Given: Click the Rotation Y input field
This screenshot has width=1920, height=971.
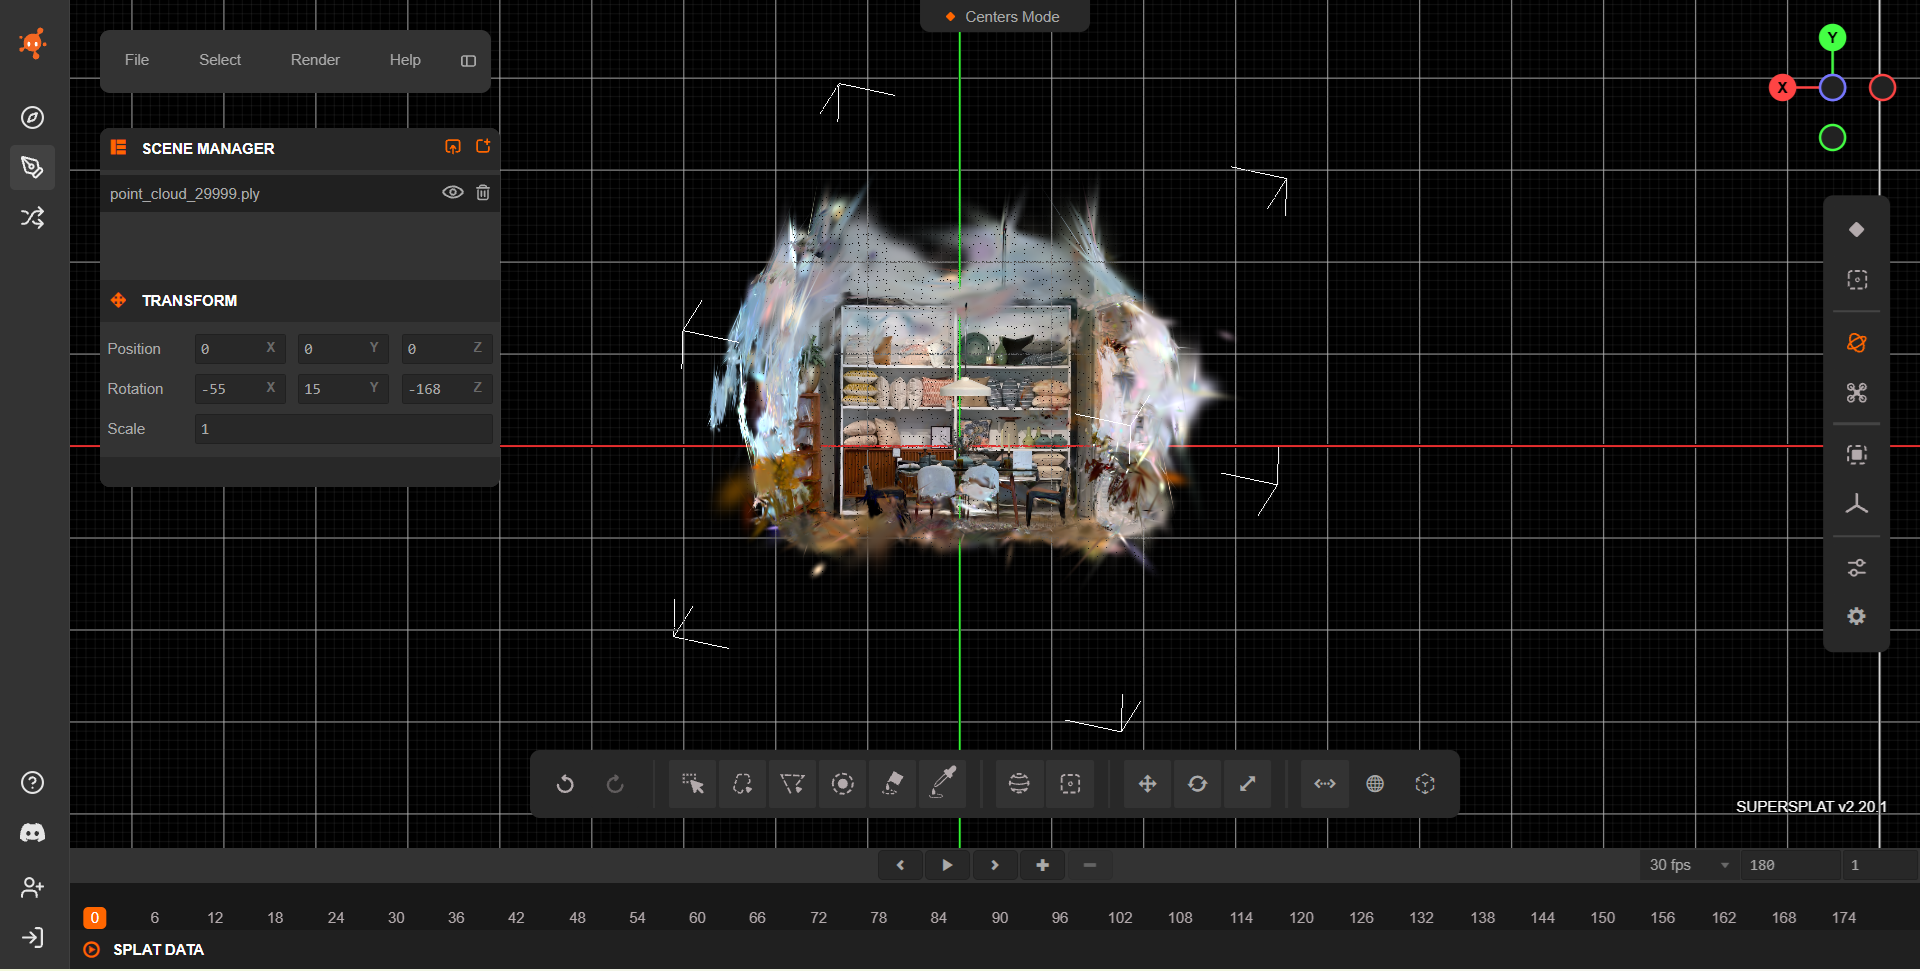Looking at the screenshot, I should coord(343,388).
